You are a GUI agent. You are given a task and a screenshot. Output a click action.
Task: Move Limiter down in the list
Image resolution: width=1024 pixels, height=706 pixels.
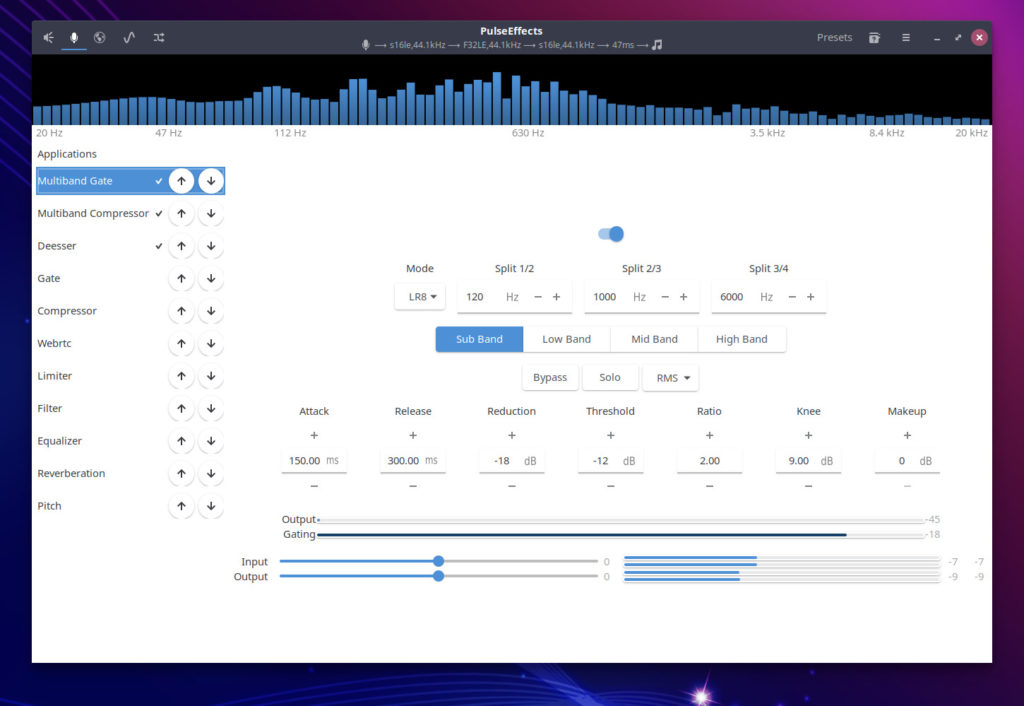(211, 376)
